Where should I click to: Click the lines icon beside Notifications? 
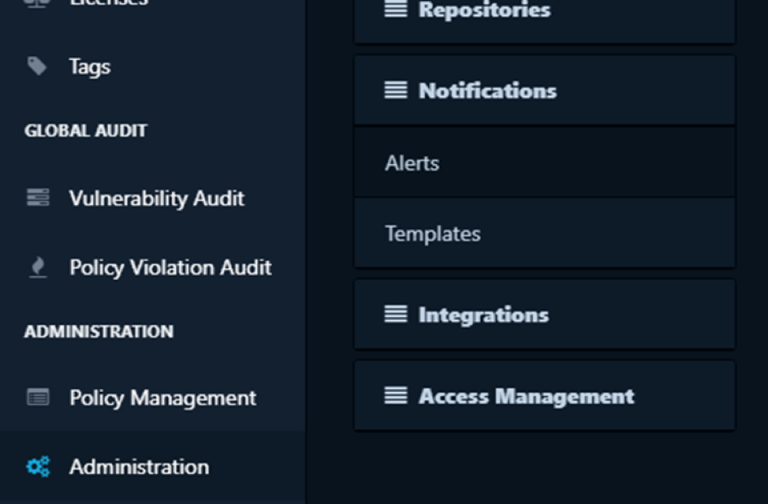coord(396,90)
